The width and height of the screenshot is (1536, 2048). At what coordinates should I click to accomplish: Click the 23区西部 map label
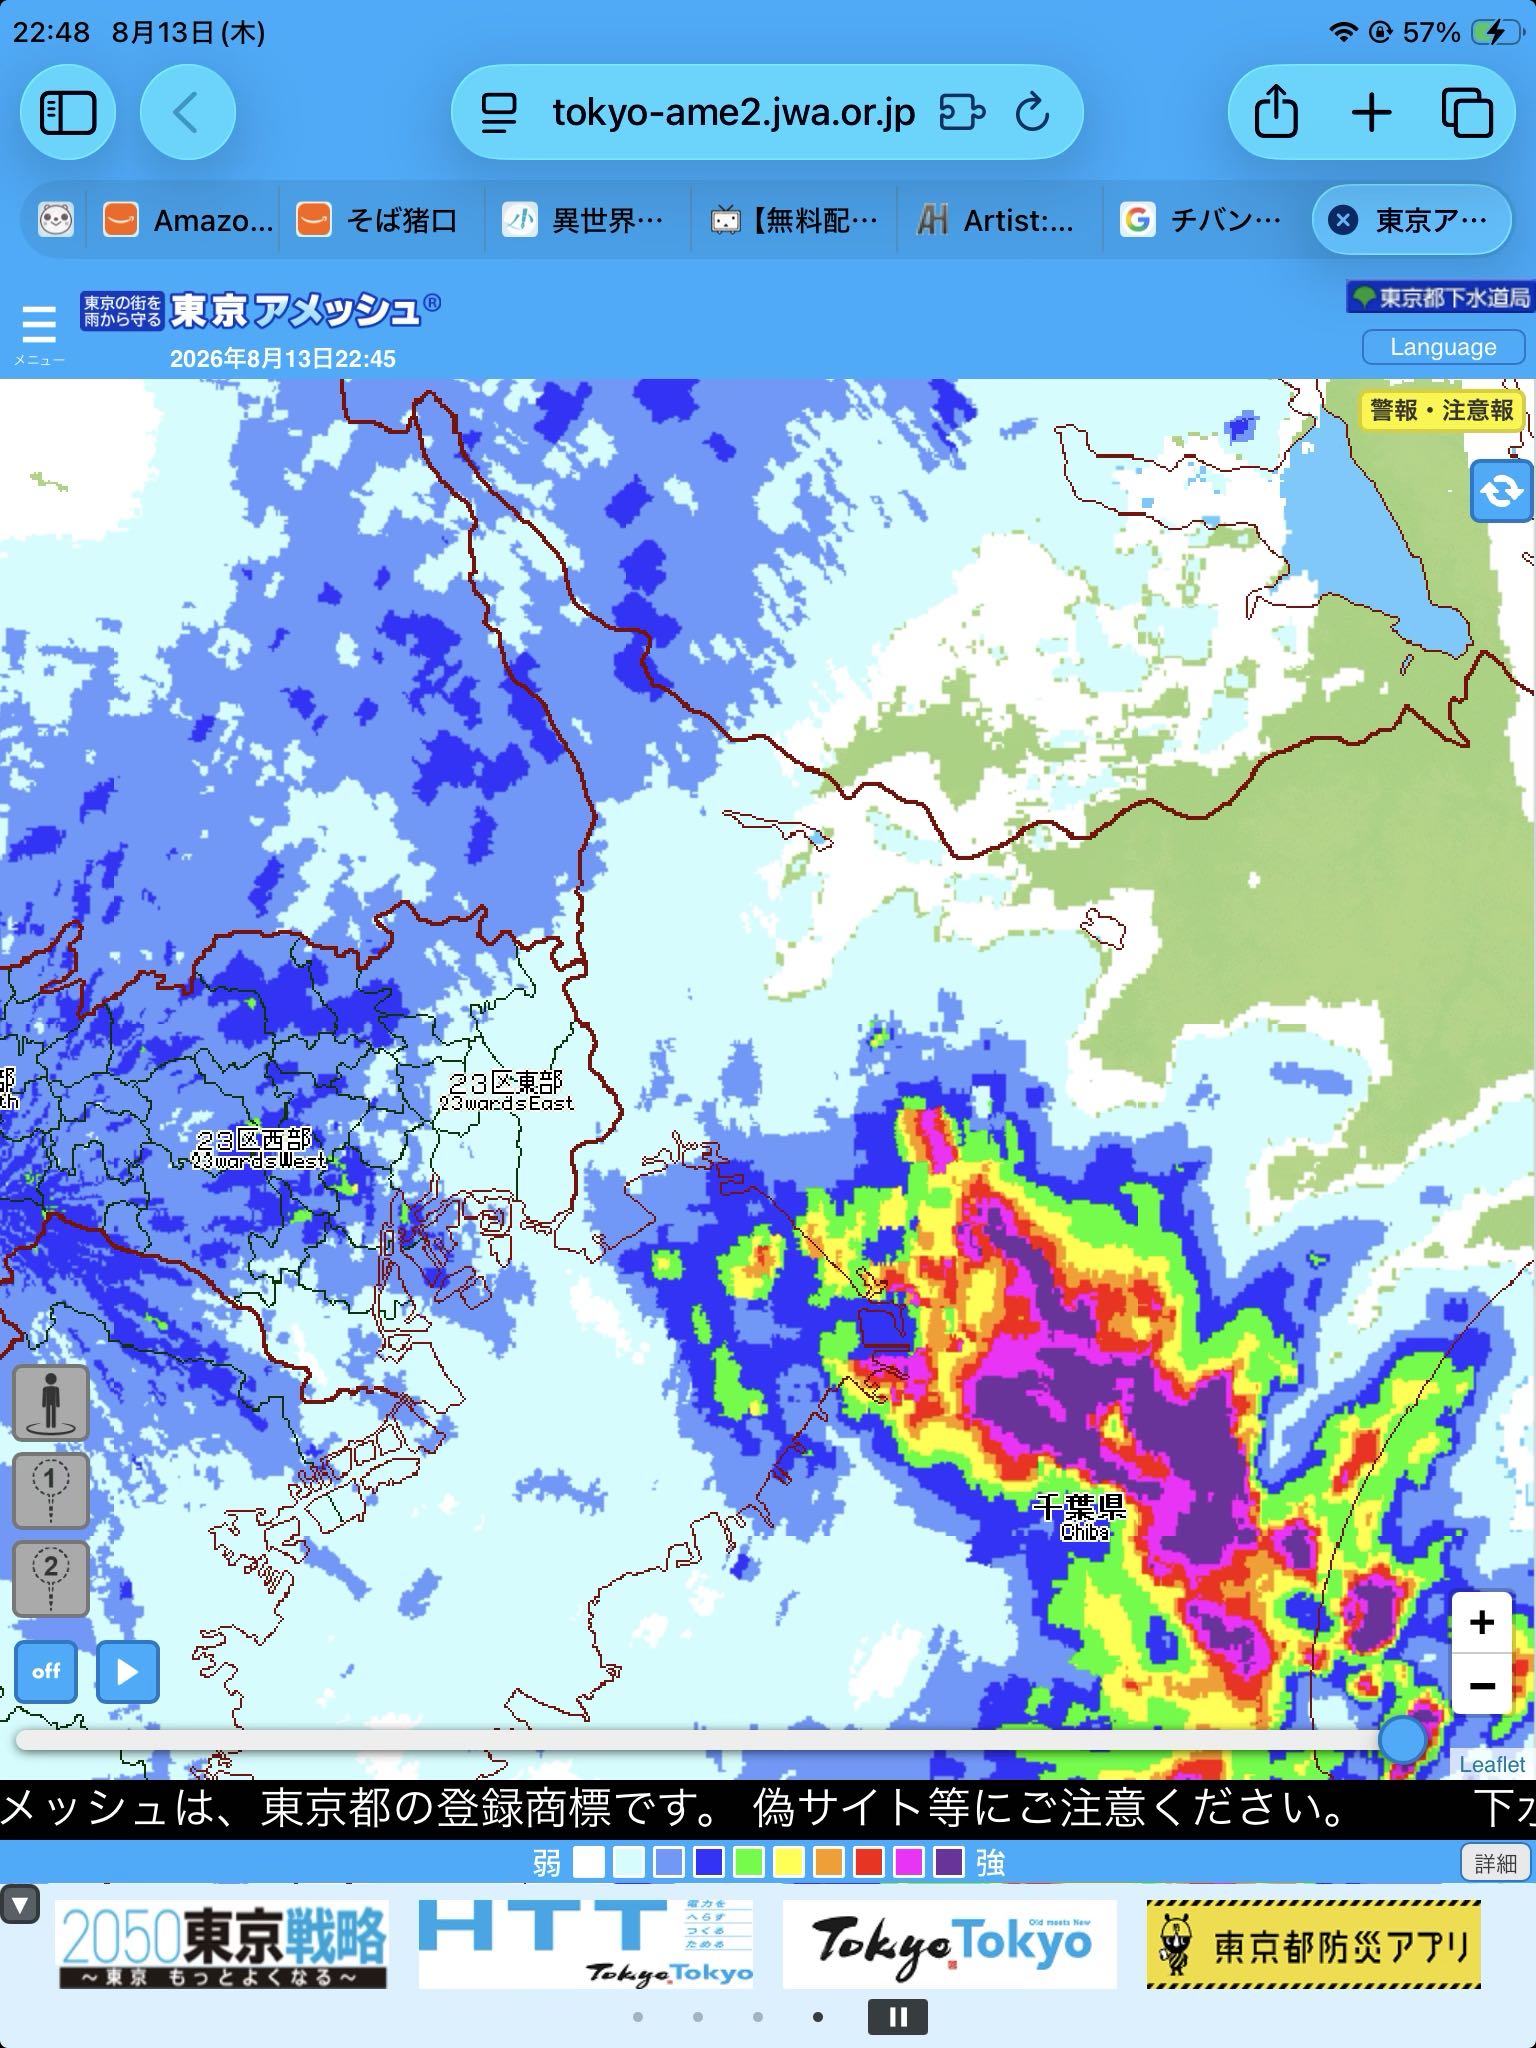(258, 1148)
